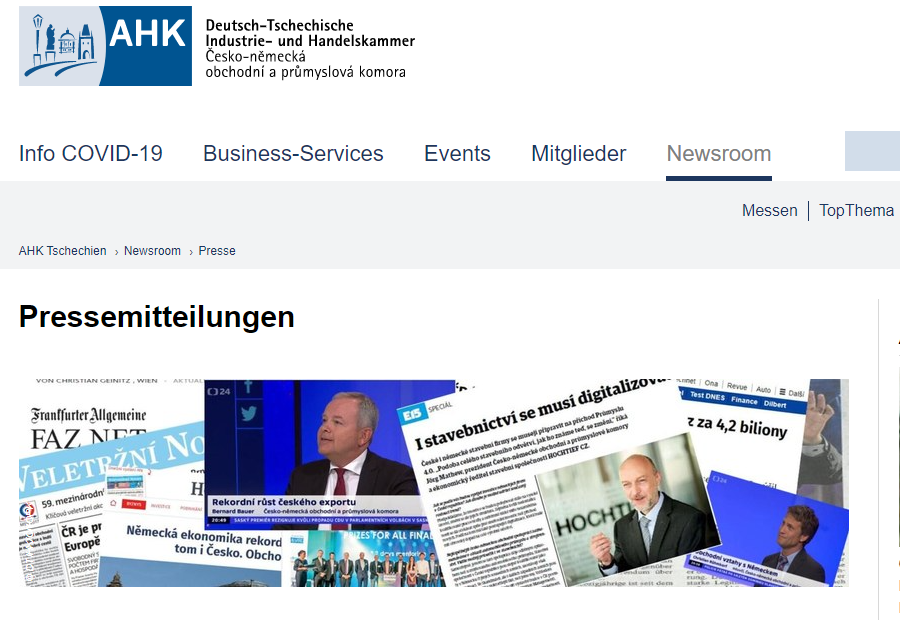Click the light blue box beside Newsroom
The width and height of the screenshot is (900, 620).
click(872, 151)
